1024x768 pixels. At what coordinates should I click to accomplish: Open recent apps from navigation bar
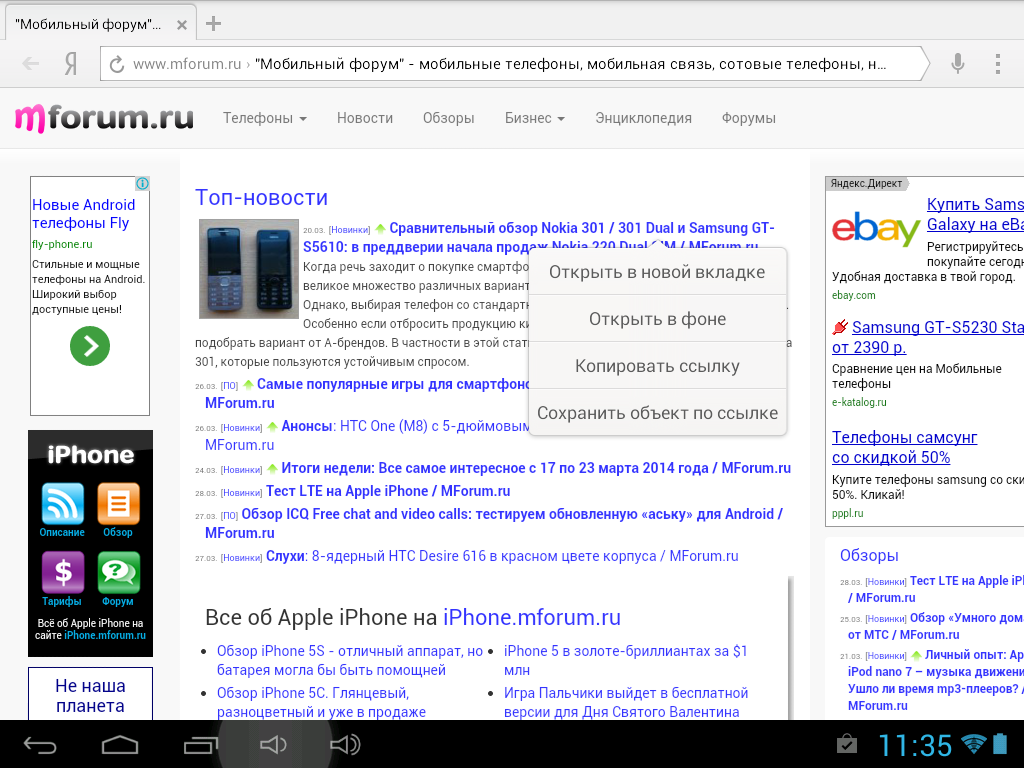pyautogui.click(x=199, y=745)
